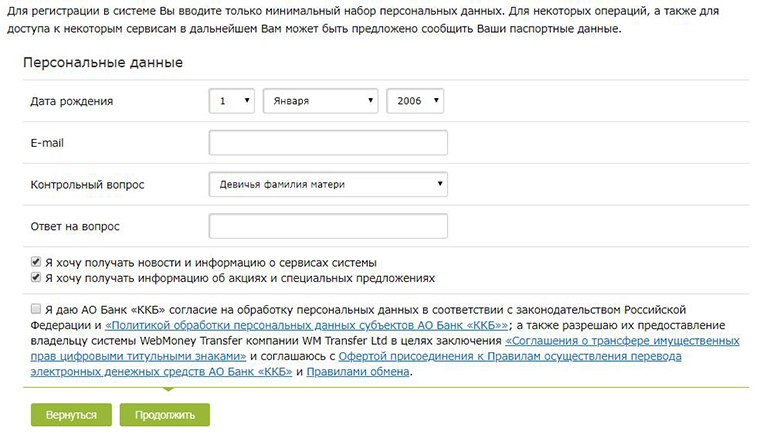Click the arrow of the day selector
The width and height of the screenshot is (770, 438).
(x=247, y=100)
